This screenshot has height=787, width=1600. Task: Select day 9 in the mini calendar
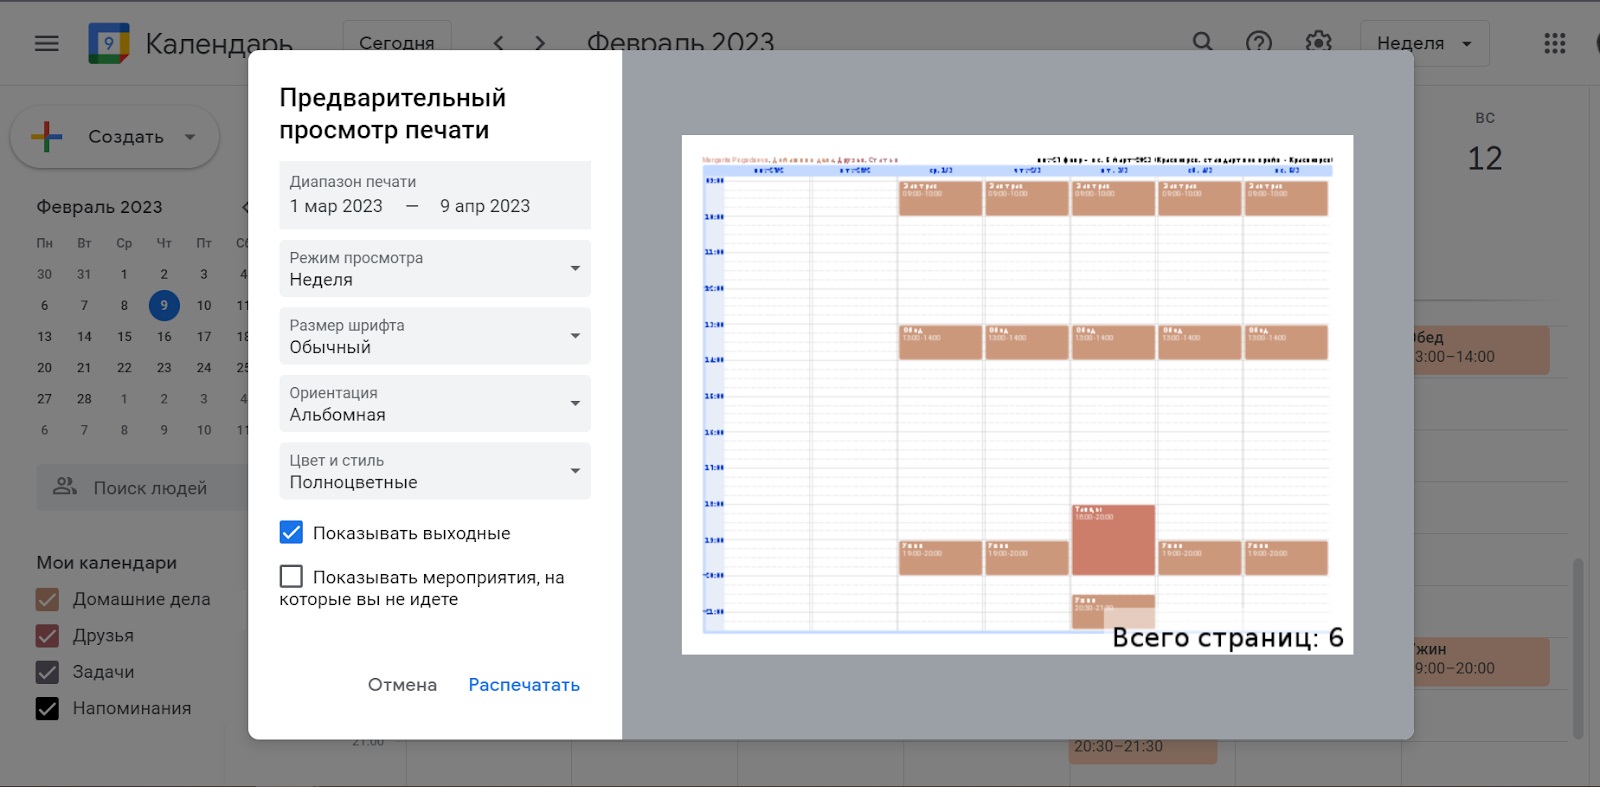164,305
